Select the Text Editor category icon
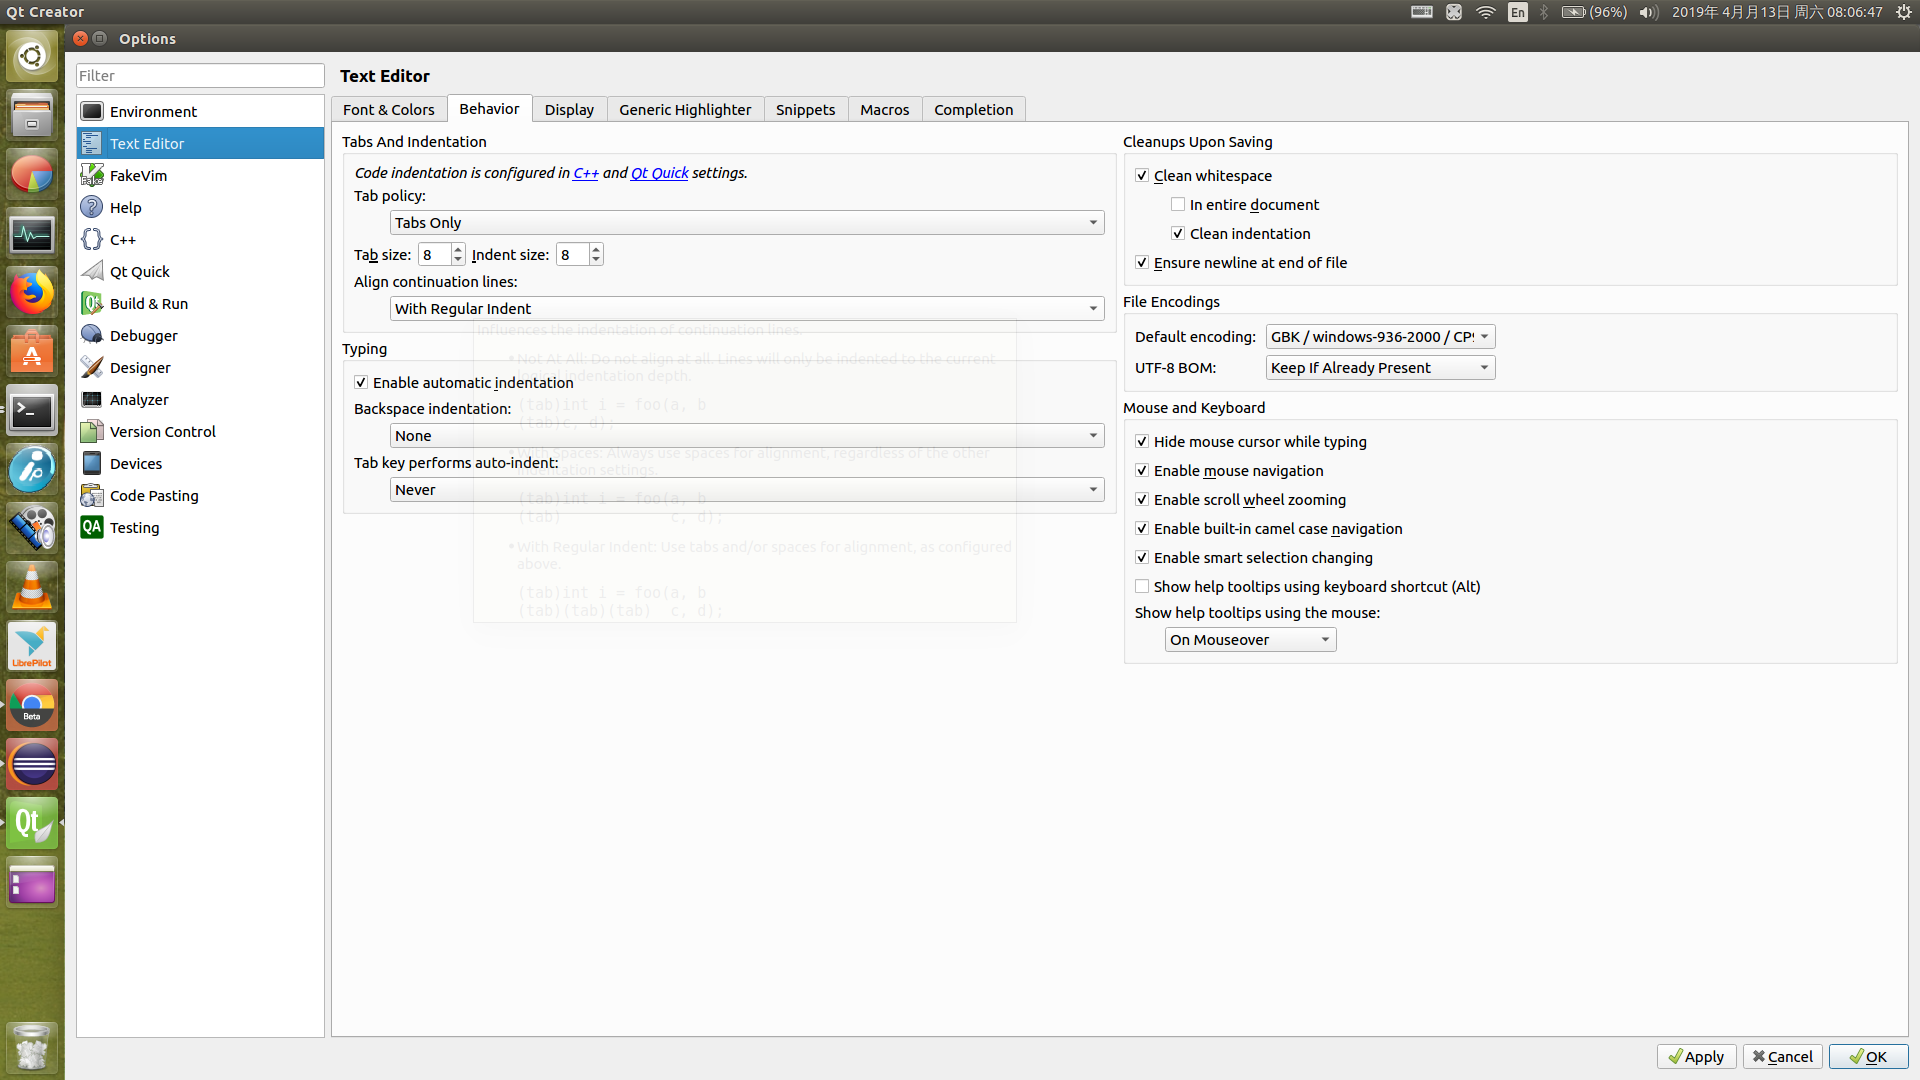 (92, 143)
